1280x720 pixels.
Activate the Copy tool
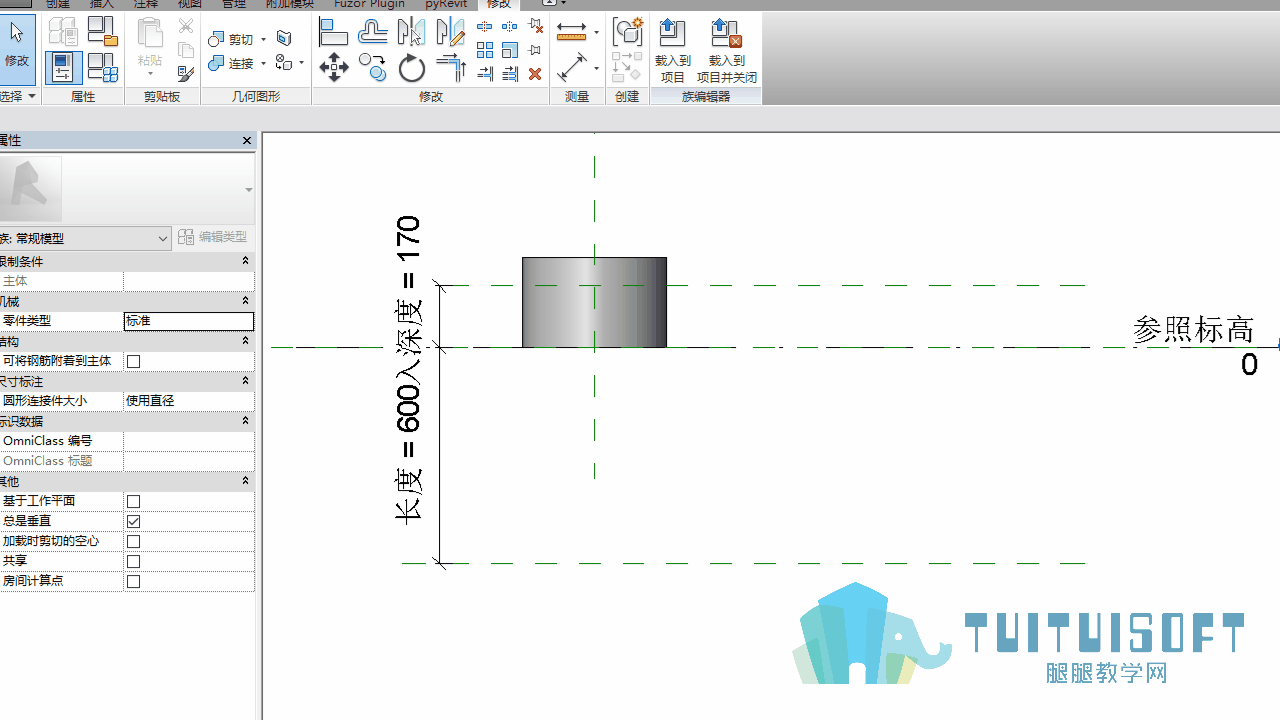point(373,68)
